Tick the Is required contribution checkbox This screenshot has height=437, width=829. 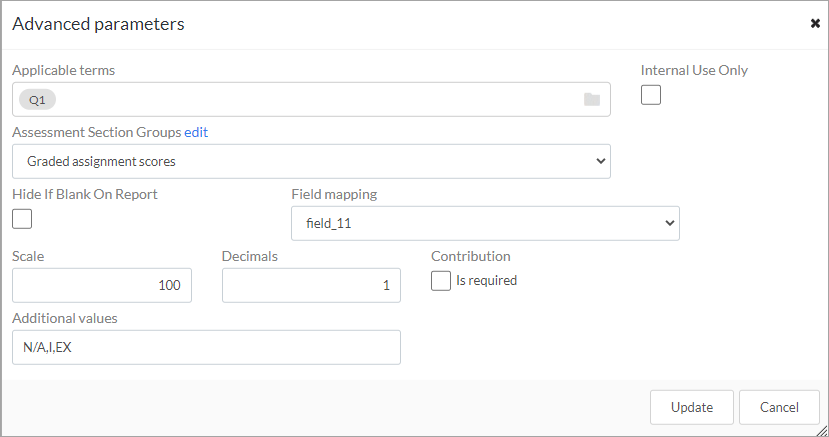441,281
